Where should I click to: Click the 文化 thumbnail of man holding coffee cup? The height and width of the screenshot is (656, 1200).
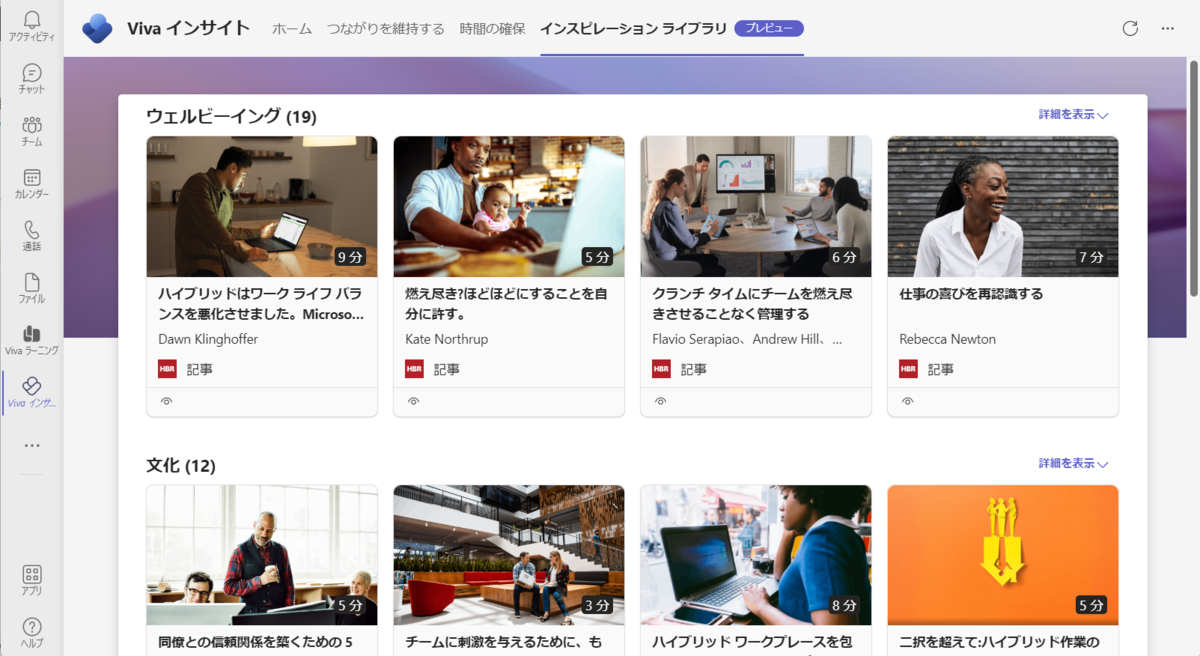262,555
